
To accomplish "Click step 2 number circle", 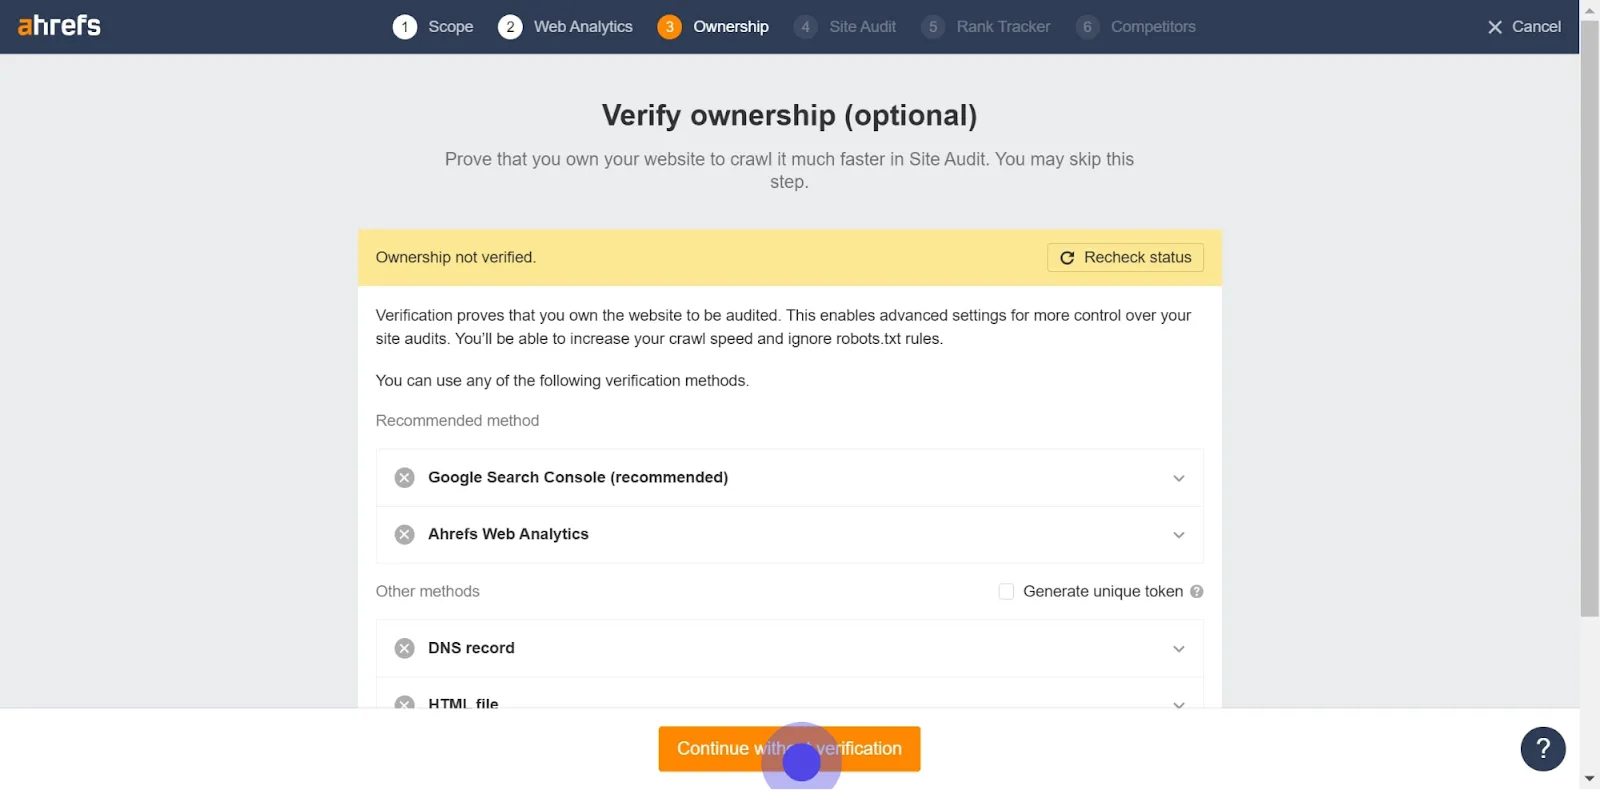I will [x=510, y=27].
